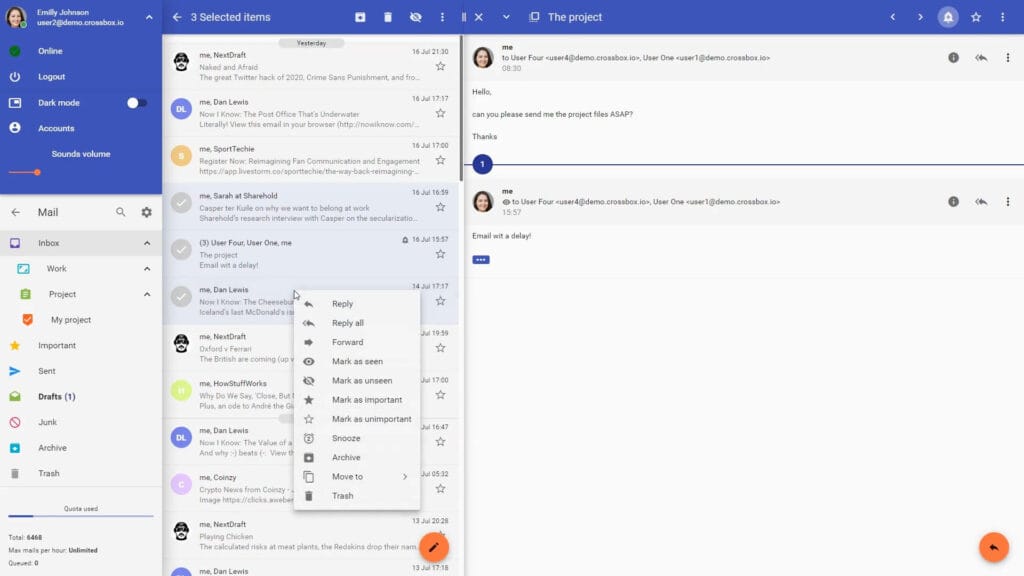This screenshot has width=1024, height=576.
Task: Uncheck the selected 'The project' conversation
Action: (x=181, y=249)
